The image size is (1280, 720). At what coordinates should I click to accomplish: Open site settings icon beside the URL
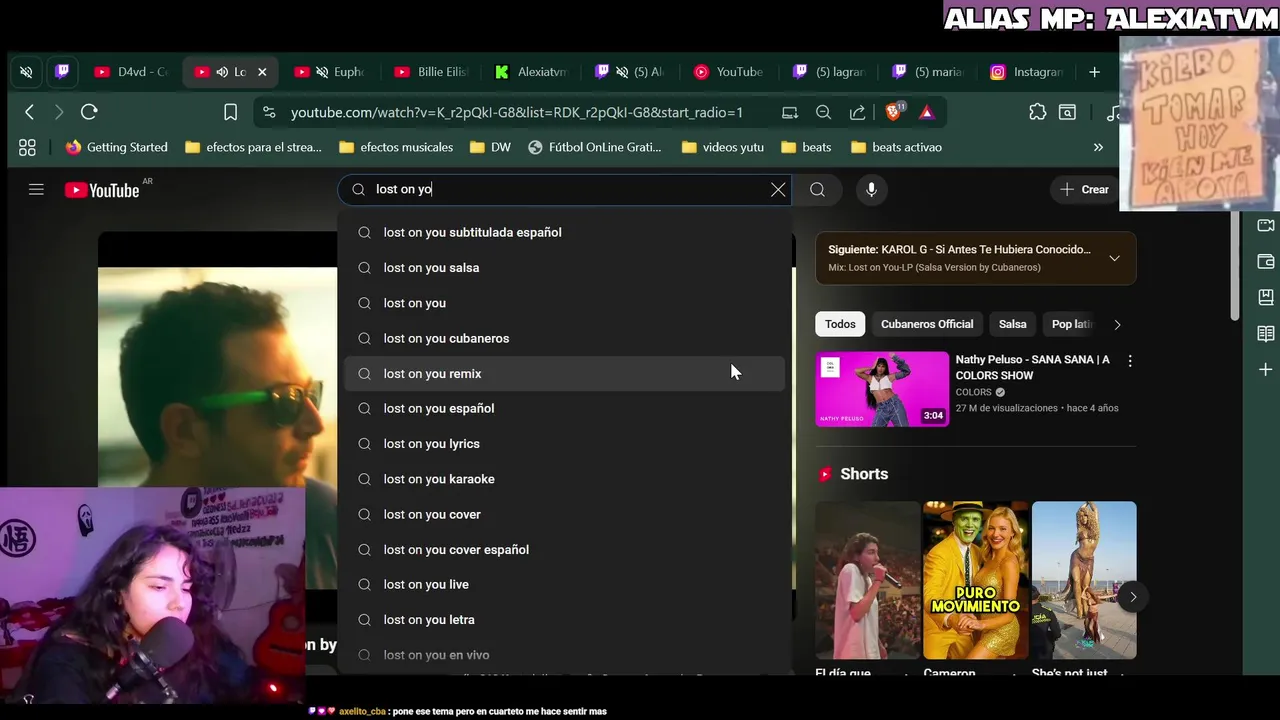pyautogui.click(x=268, y=112)
